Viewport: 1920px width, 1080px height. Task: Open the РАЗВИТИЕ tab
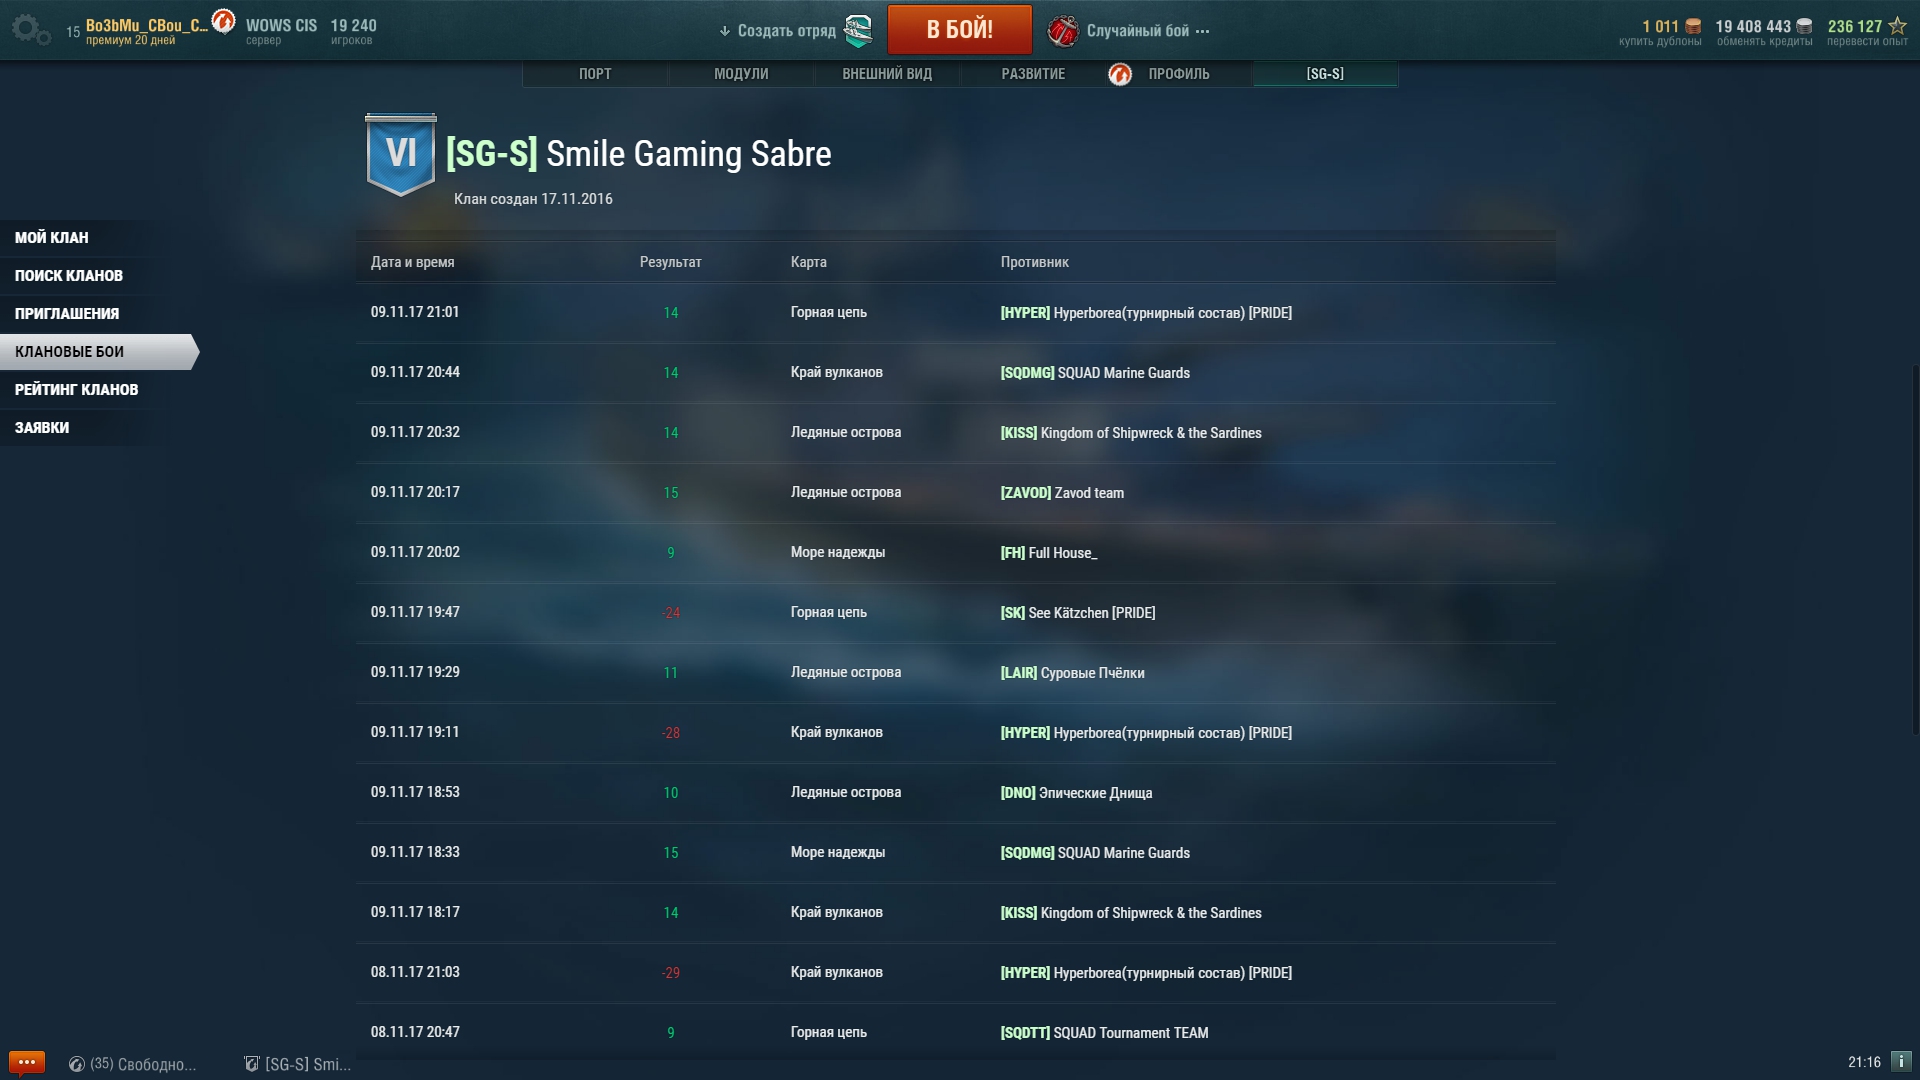pyautogui.click(x=1033, y=74)
